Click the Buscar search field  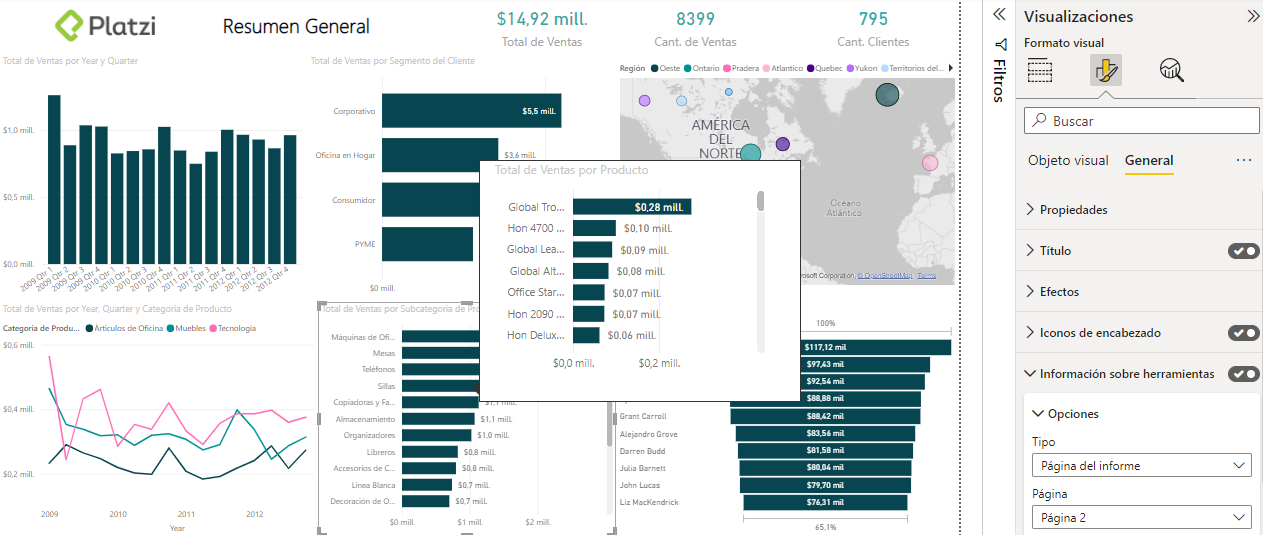[x=1142, y=121]
